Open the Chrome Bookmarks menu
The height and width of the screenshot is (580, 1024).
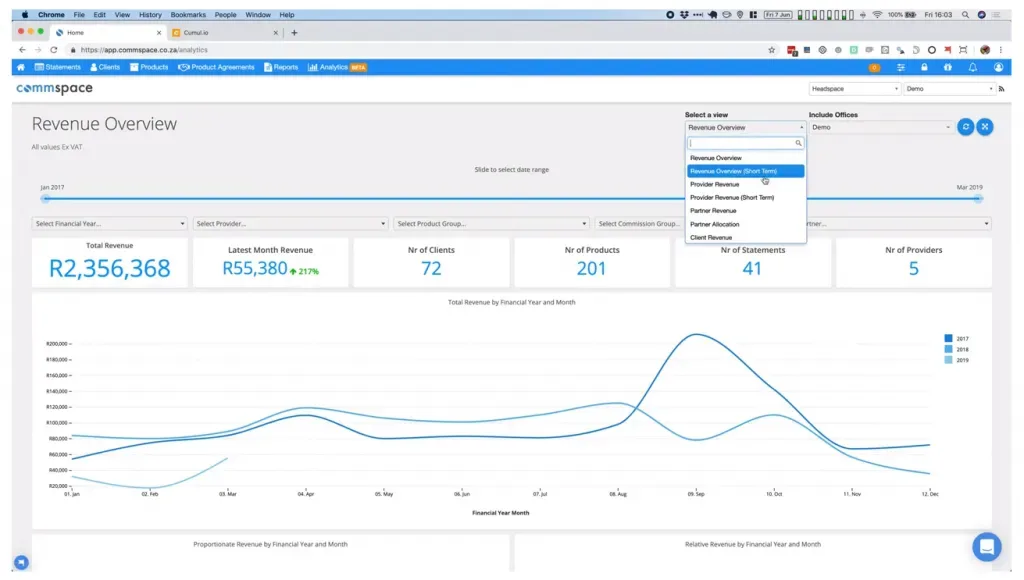[188, 14]
